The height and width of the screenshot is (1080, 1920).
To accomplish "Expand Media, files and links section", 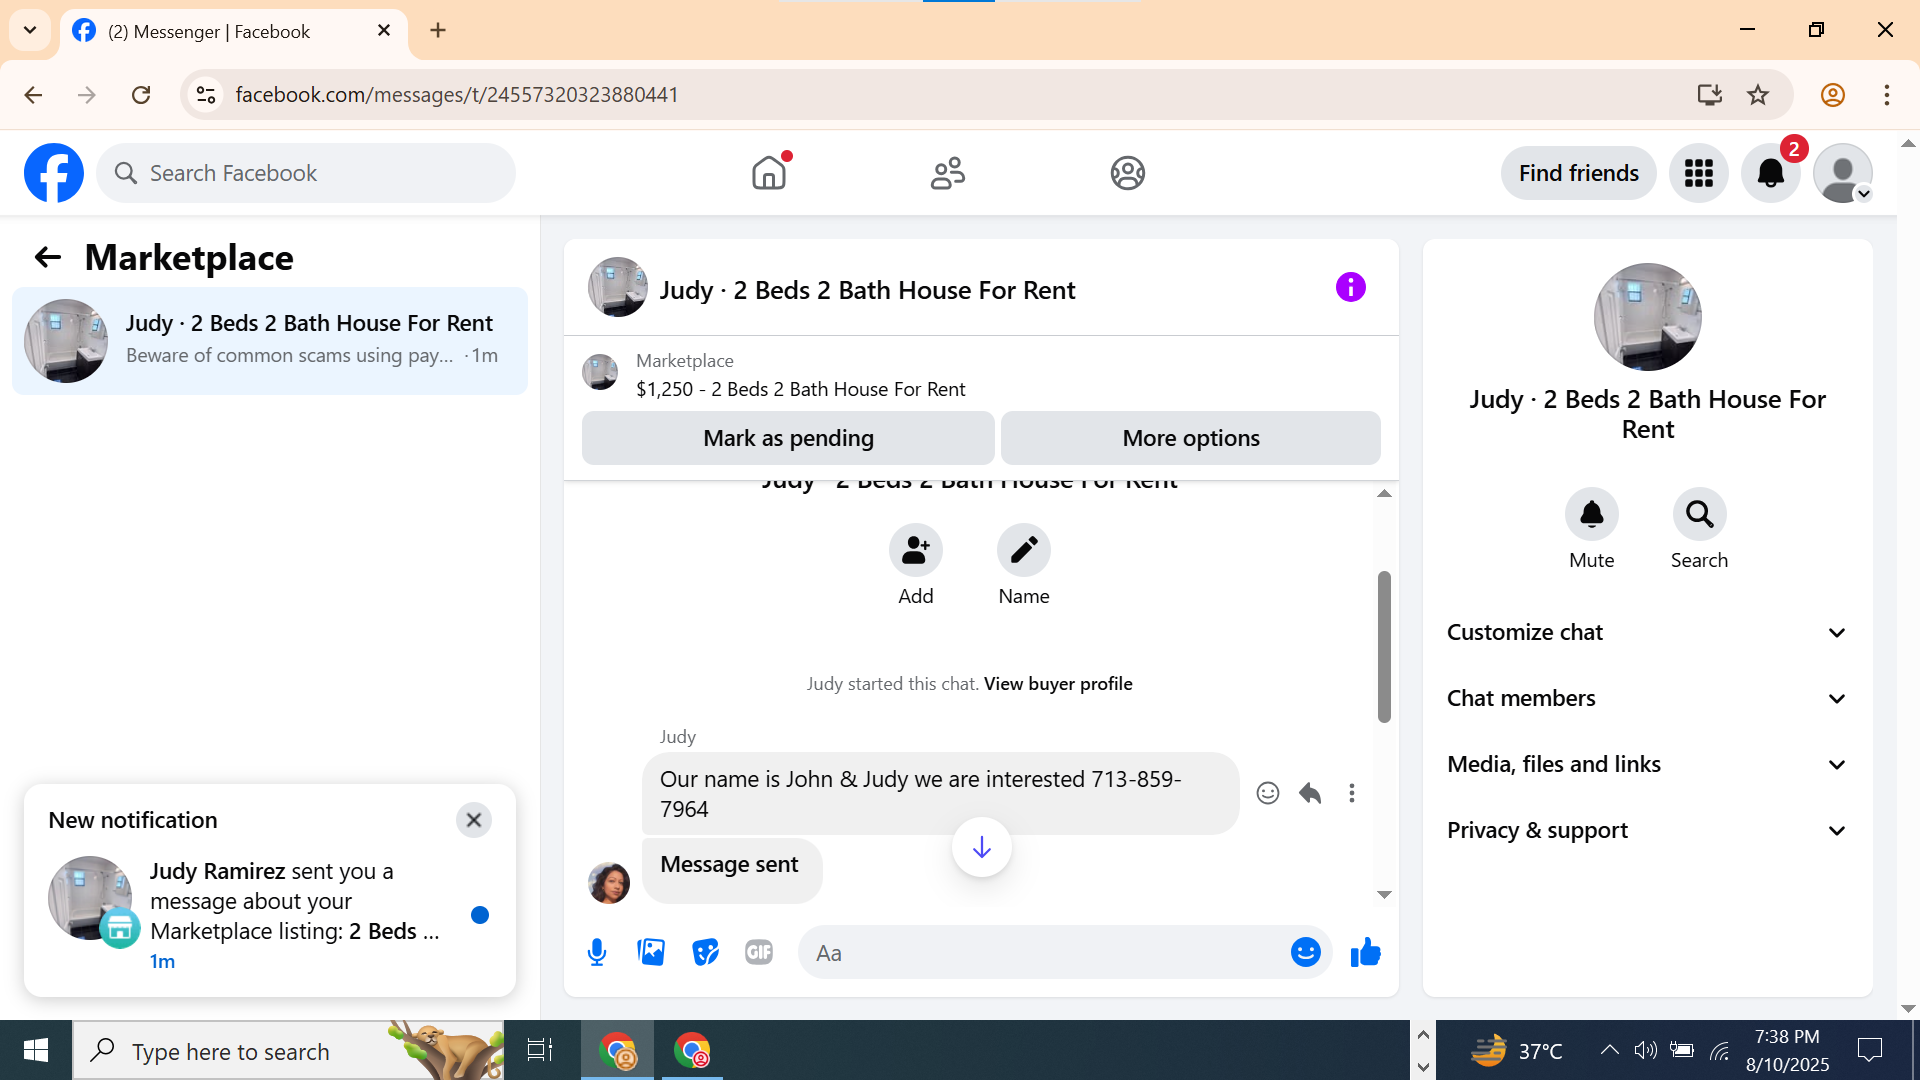I will click(x=1646, y=764).
